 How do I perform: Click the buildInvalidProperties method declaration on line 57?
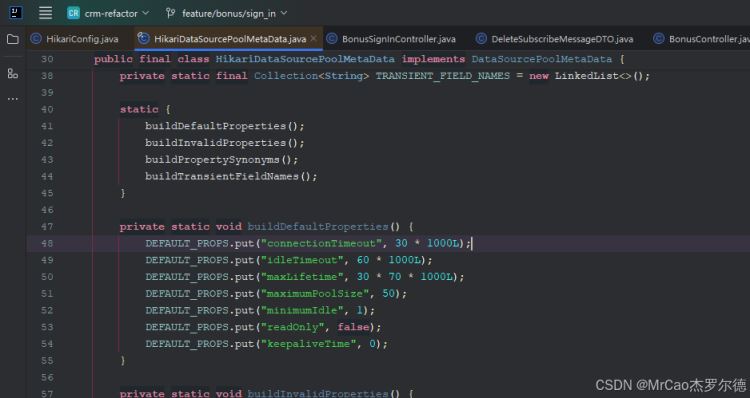[318, 393]
